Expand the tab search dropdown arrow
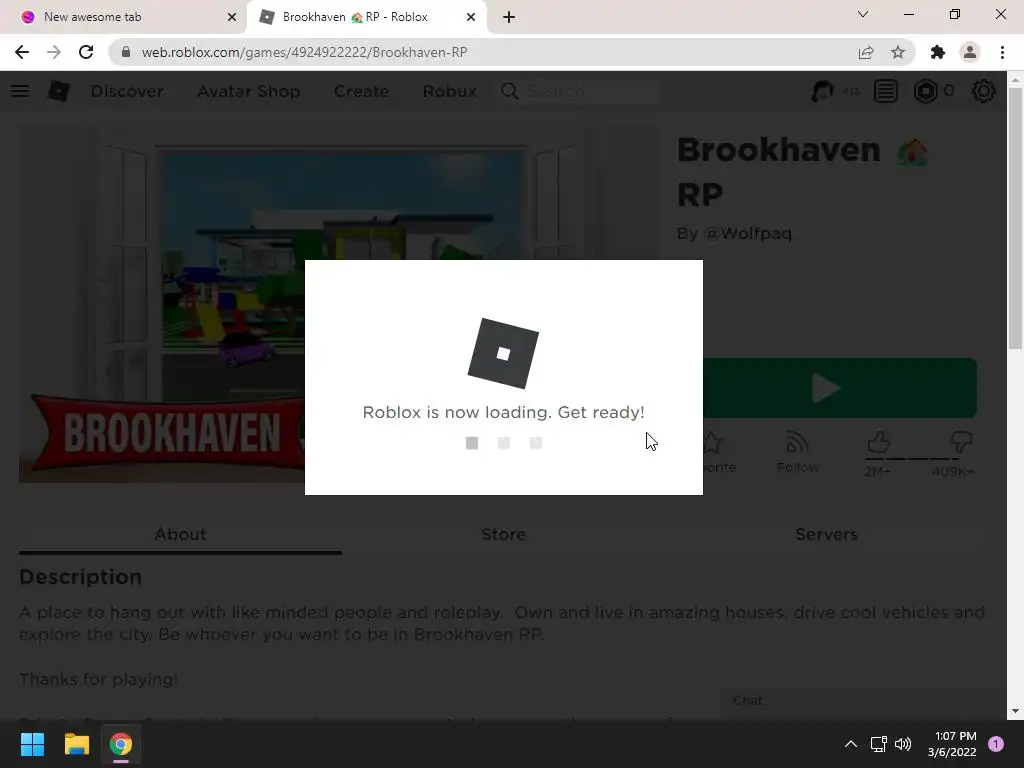This screenshot has height=768, width=1024. 863,14
